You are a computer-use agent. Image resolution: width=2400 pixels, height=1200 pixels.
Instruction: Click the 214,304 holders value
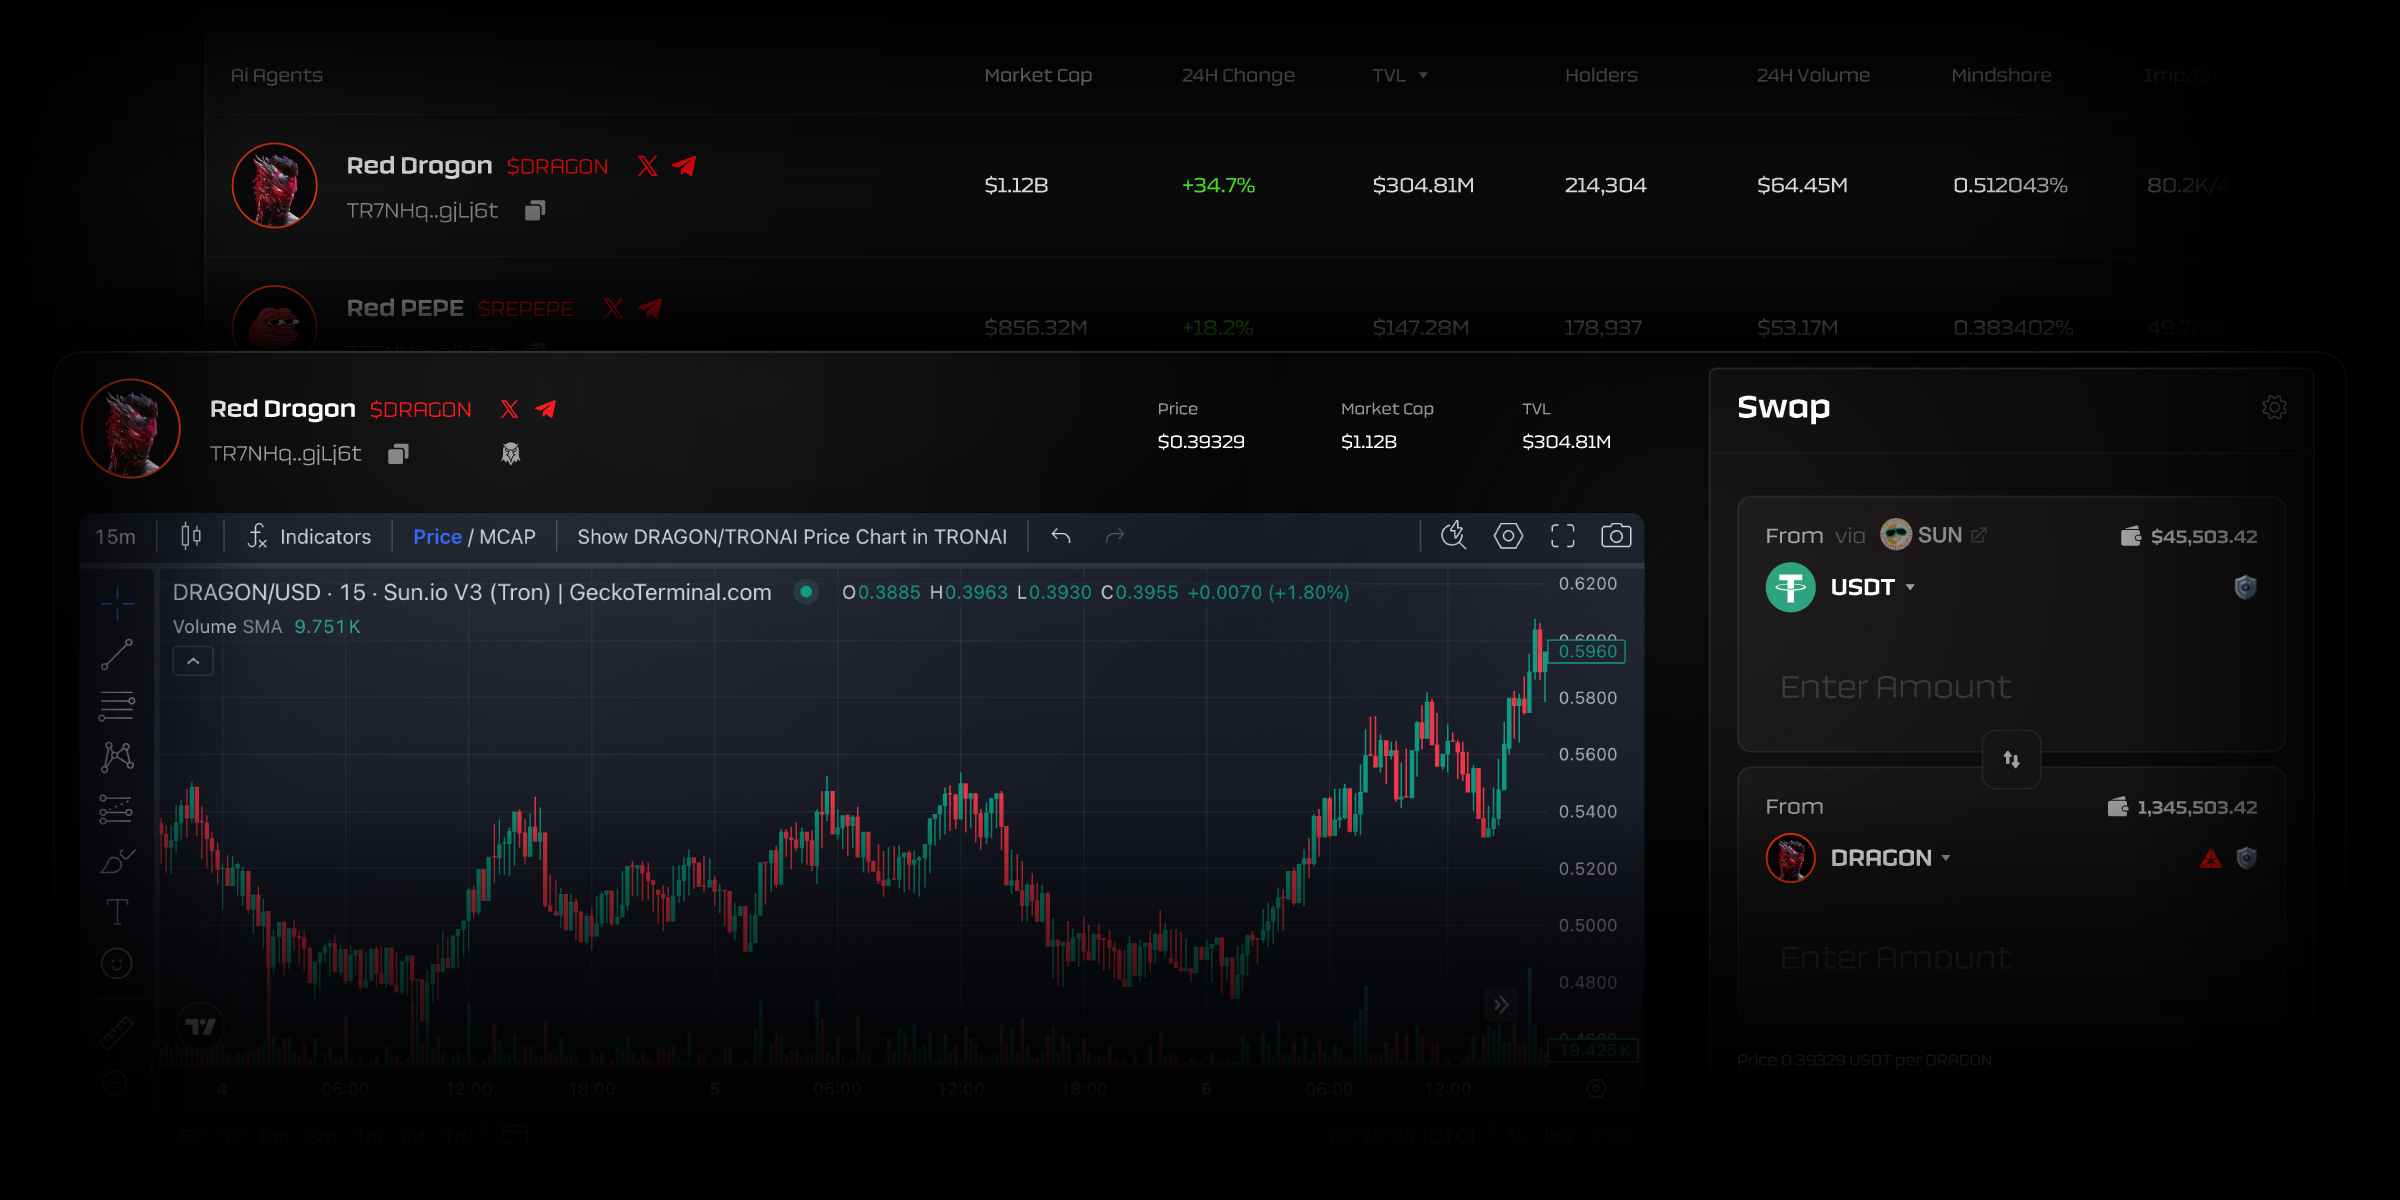tap(1605, 185)
